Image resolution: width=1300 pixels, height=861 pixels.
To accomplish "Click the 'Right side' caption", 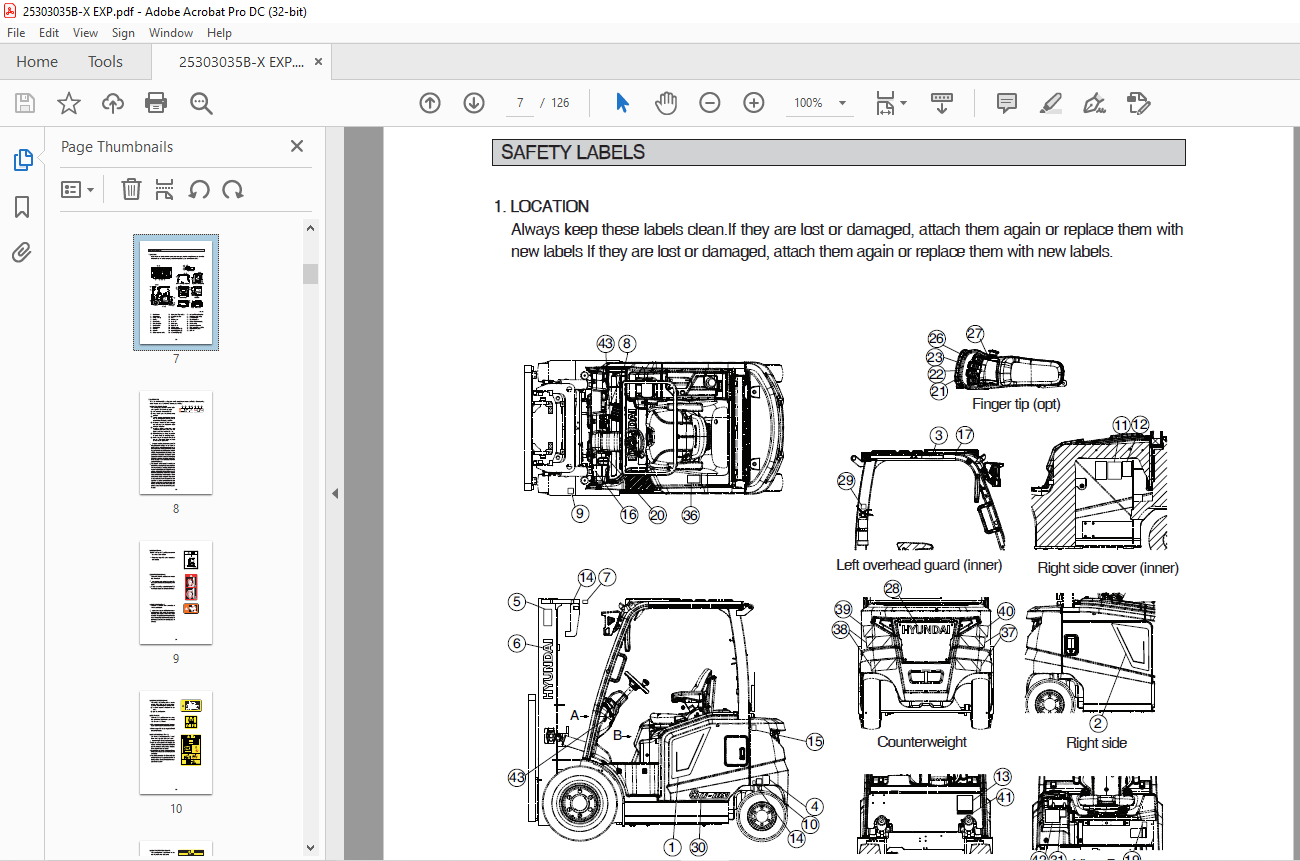I will 1096,743.
